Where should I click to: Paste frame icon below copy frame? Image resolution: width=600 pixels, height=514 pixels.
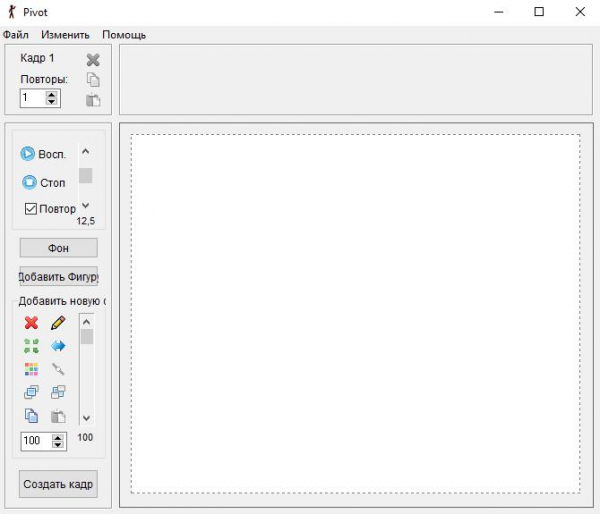93,100
